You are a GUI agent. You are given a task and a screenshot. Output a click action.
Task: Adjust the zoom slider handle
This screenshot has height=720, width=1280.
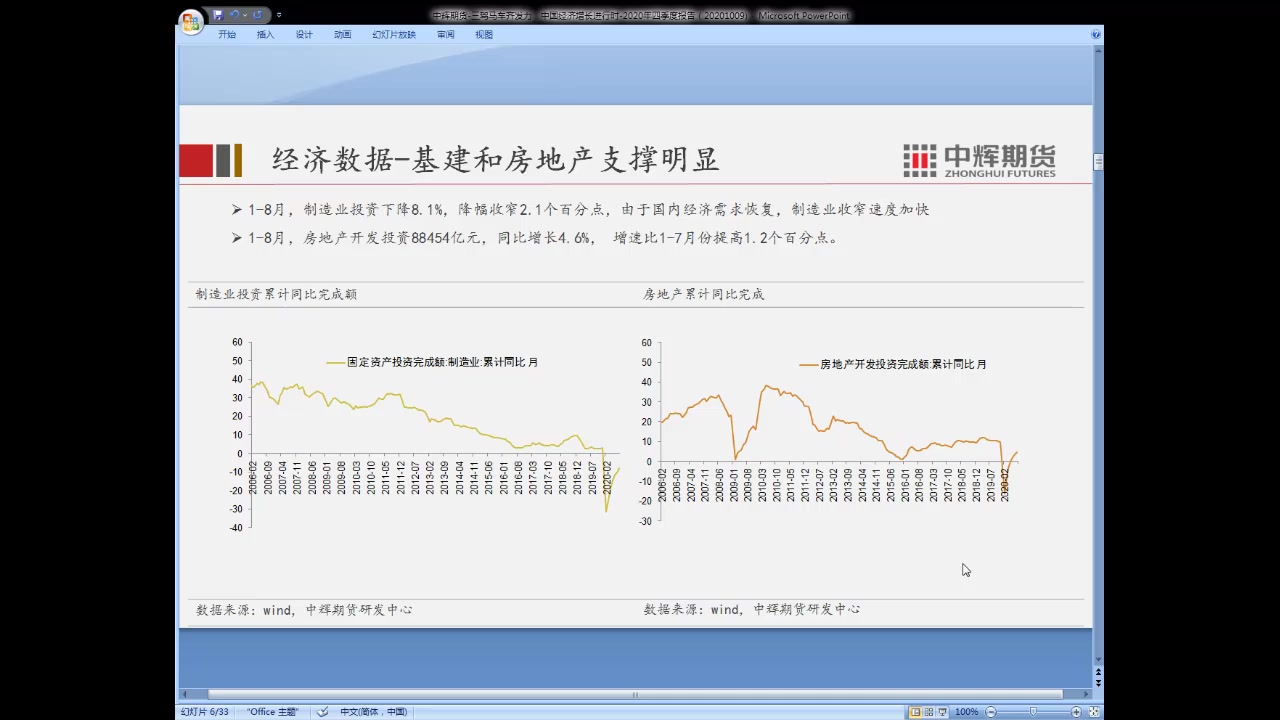click(1033, 712)
